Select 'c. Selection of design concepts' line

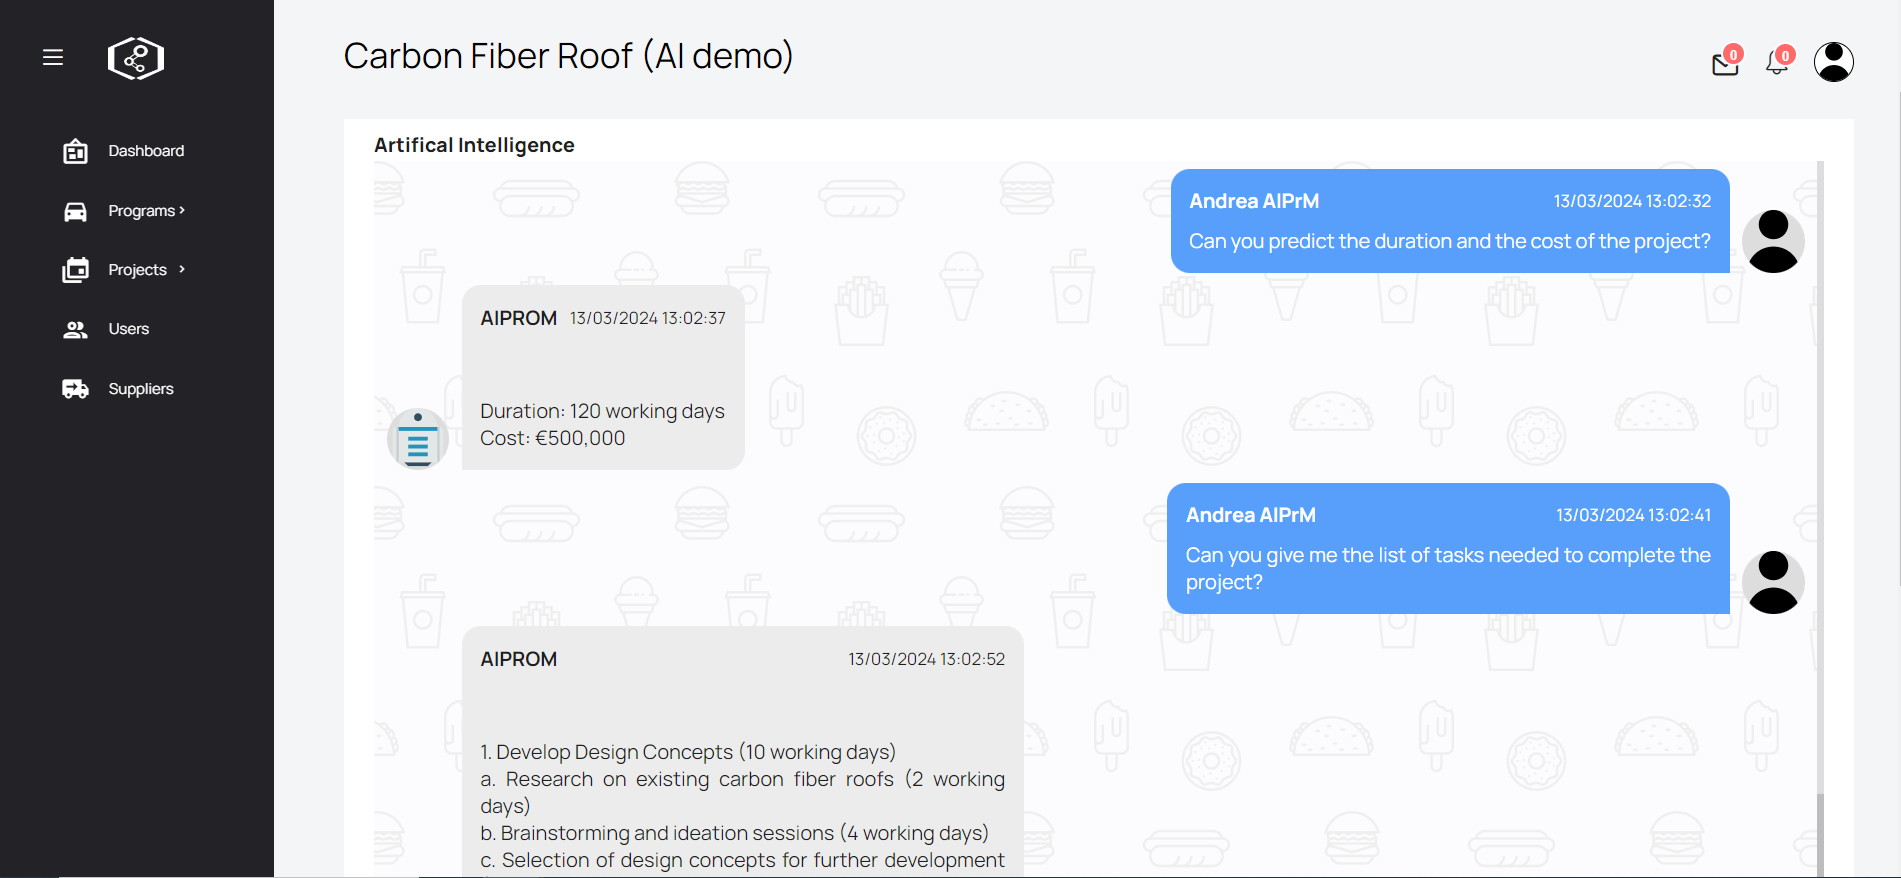[x=742, y=860]
